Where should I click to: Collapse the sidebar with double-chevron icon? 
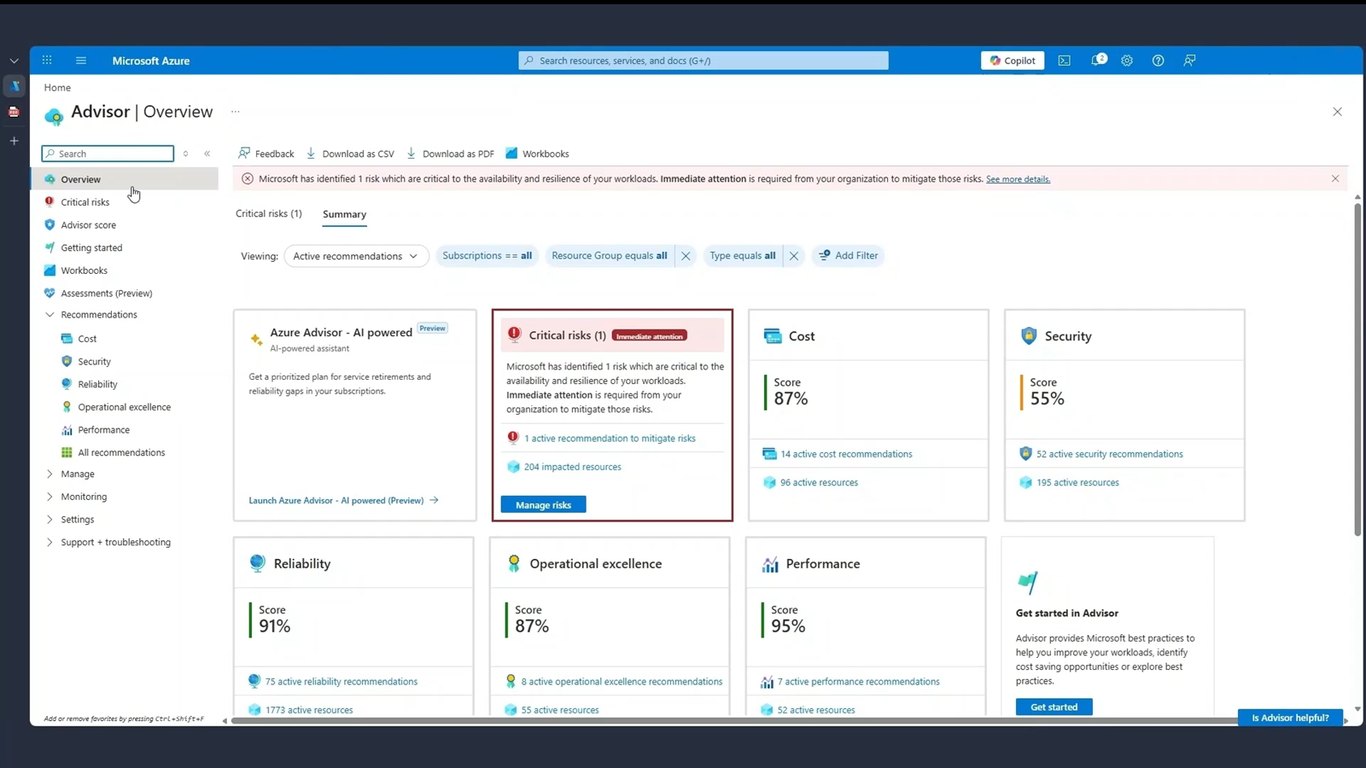coord(207,154)
